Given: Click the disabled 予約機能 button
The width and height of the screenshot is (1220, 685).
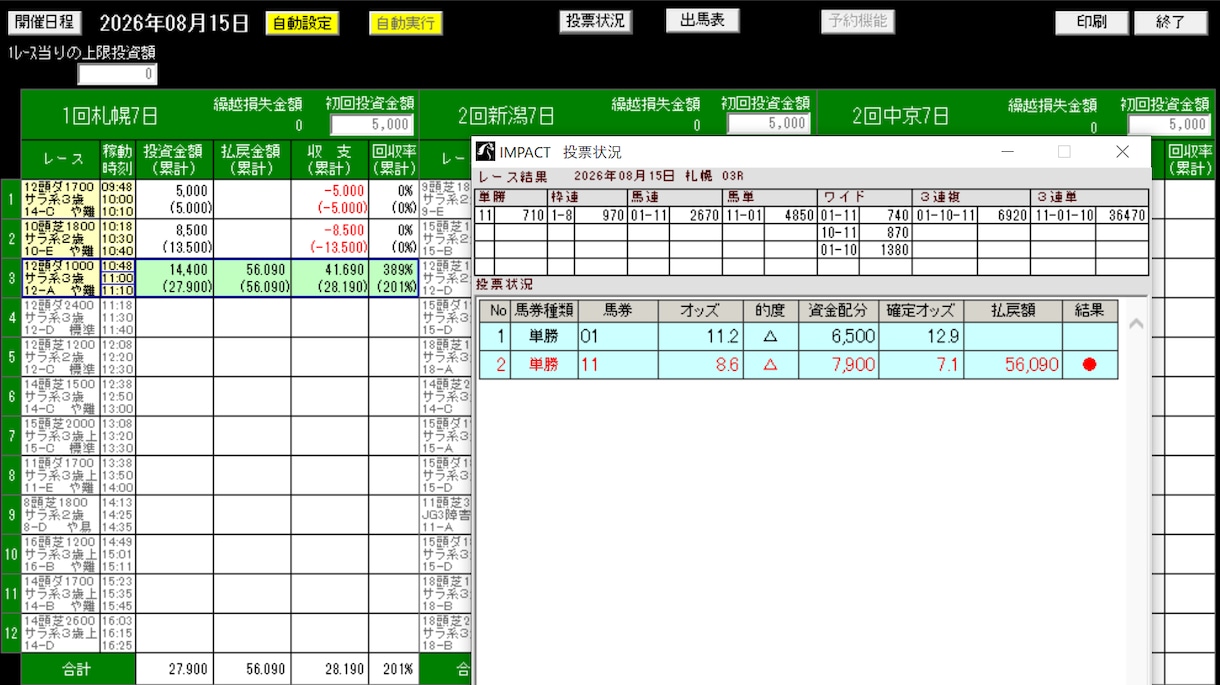Looking at the screenshot, I should [x=858, y=21].
